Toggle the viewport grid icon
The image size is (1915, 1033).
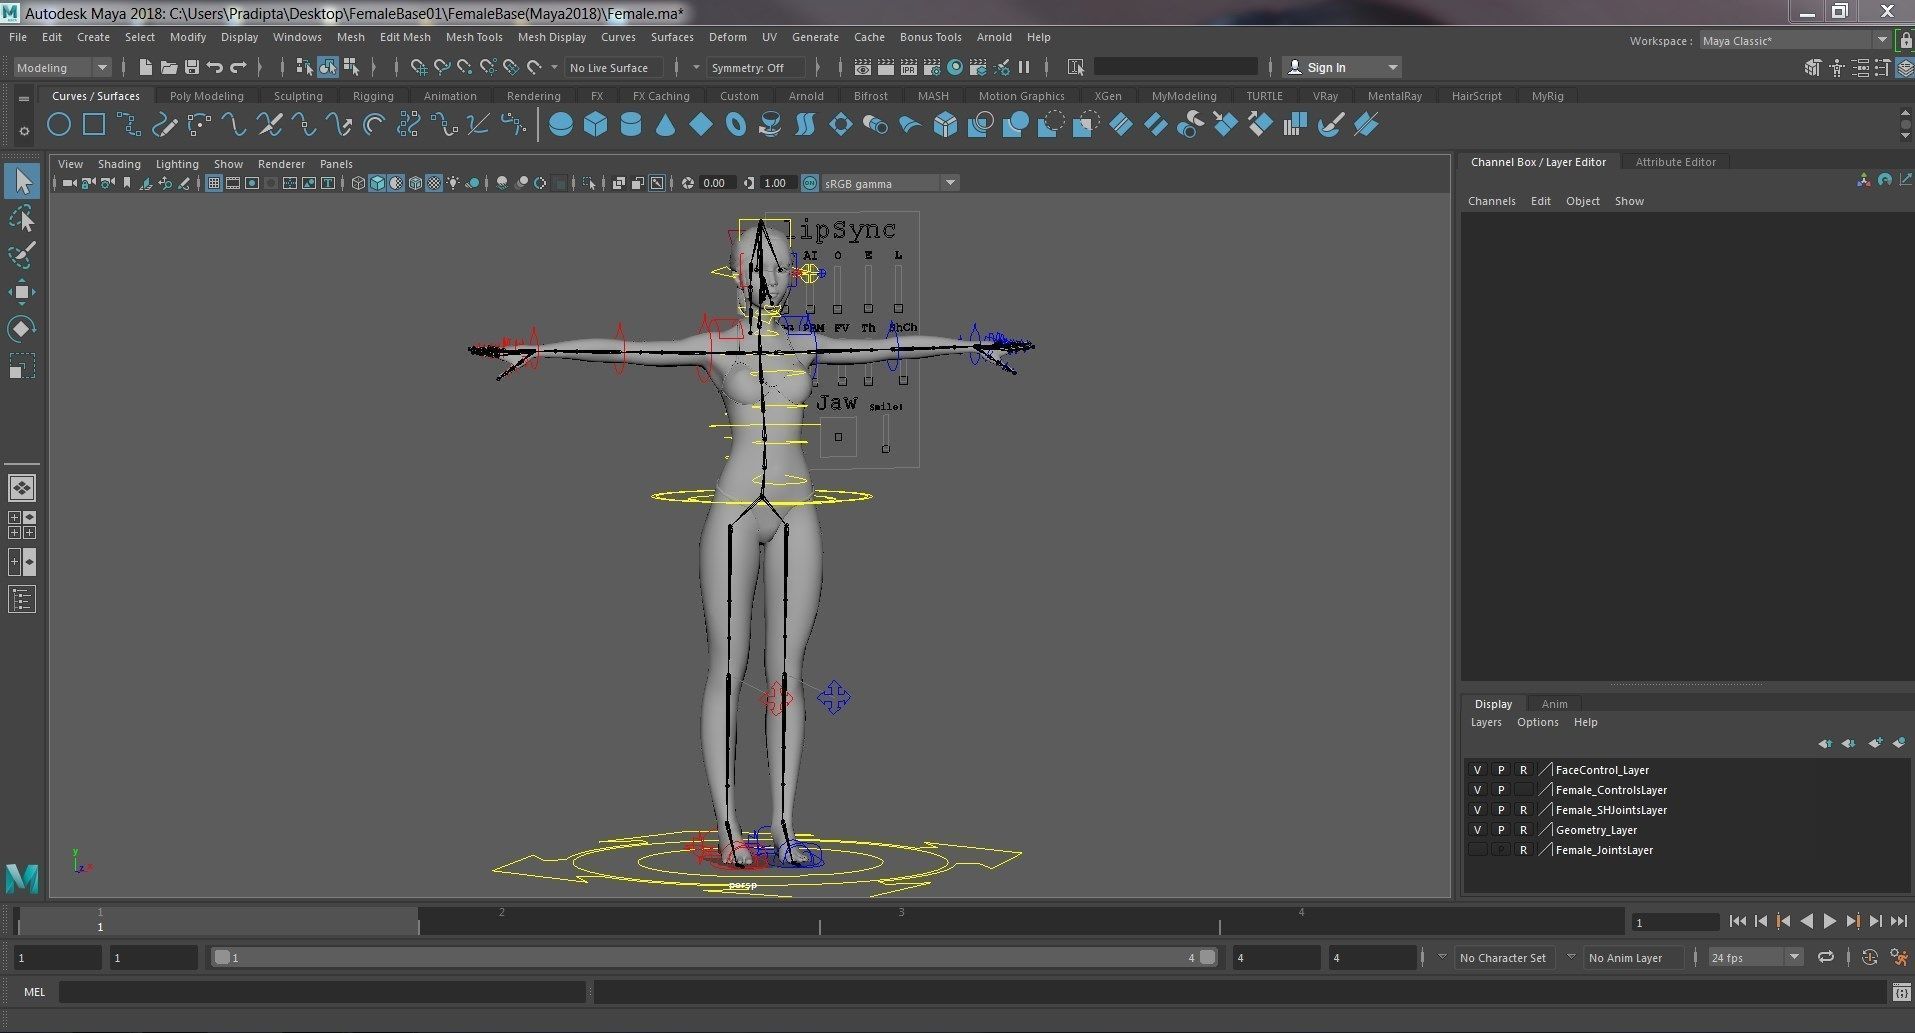click(x=214, y=183)
